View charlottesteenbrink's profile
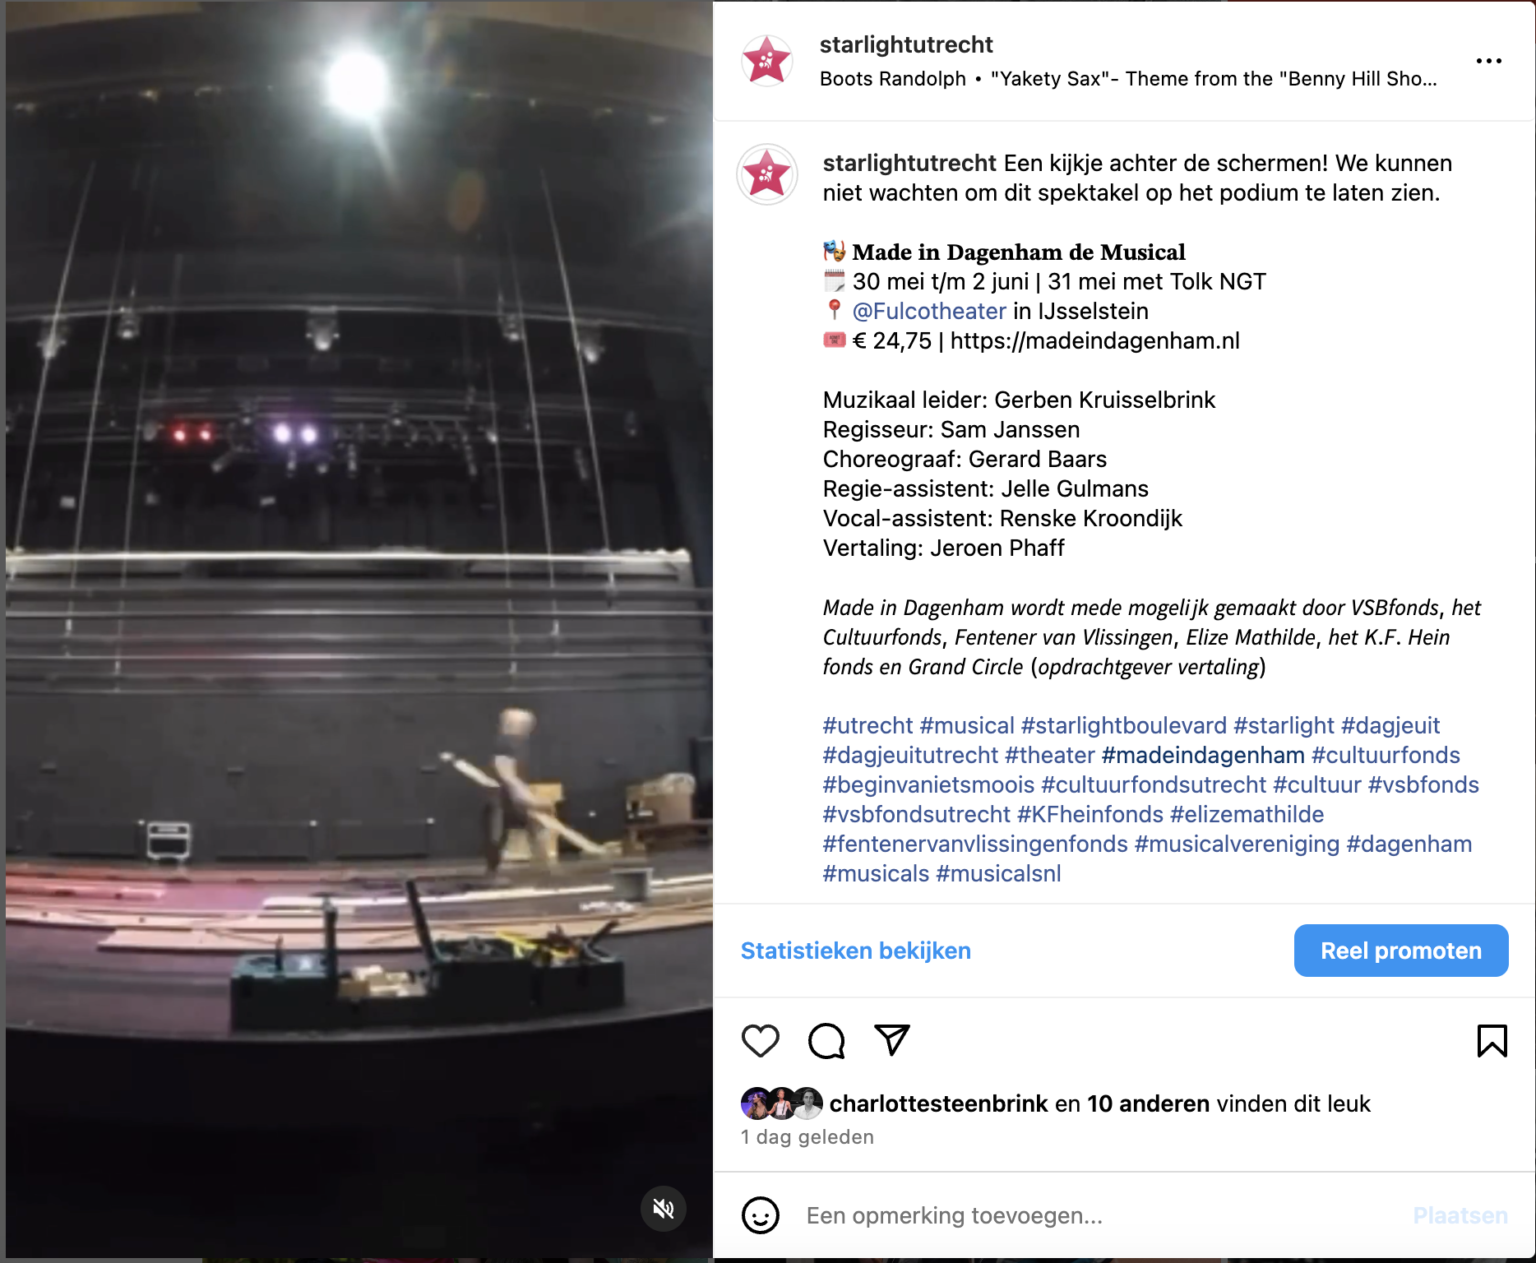This screenshot has height=1263, width=1536. [938, 1104]
